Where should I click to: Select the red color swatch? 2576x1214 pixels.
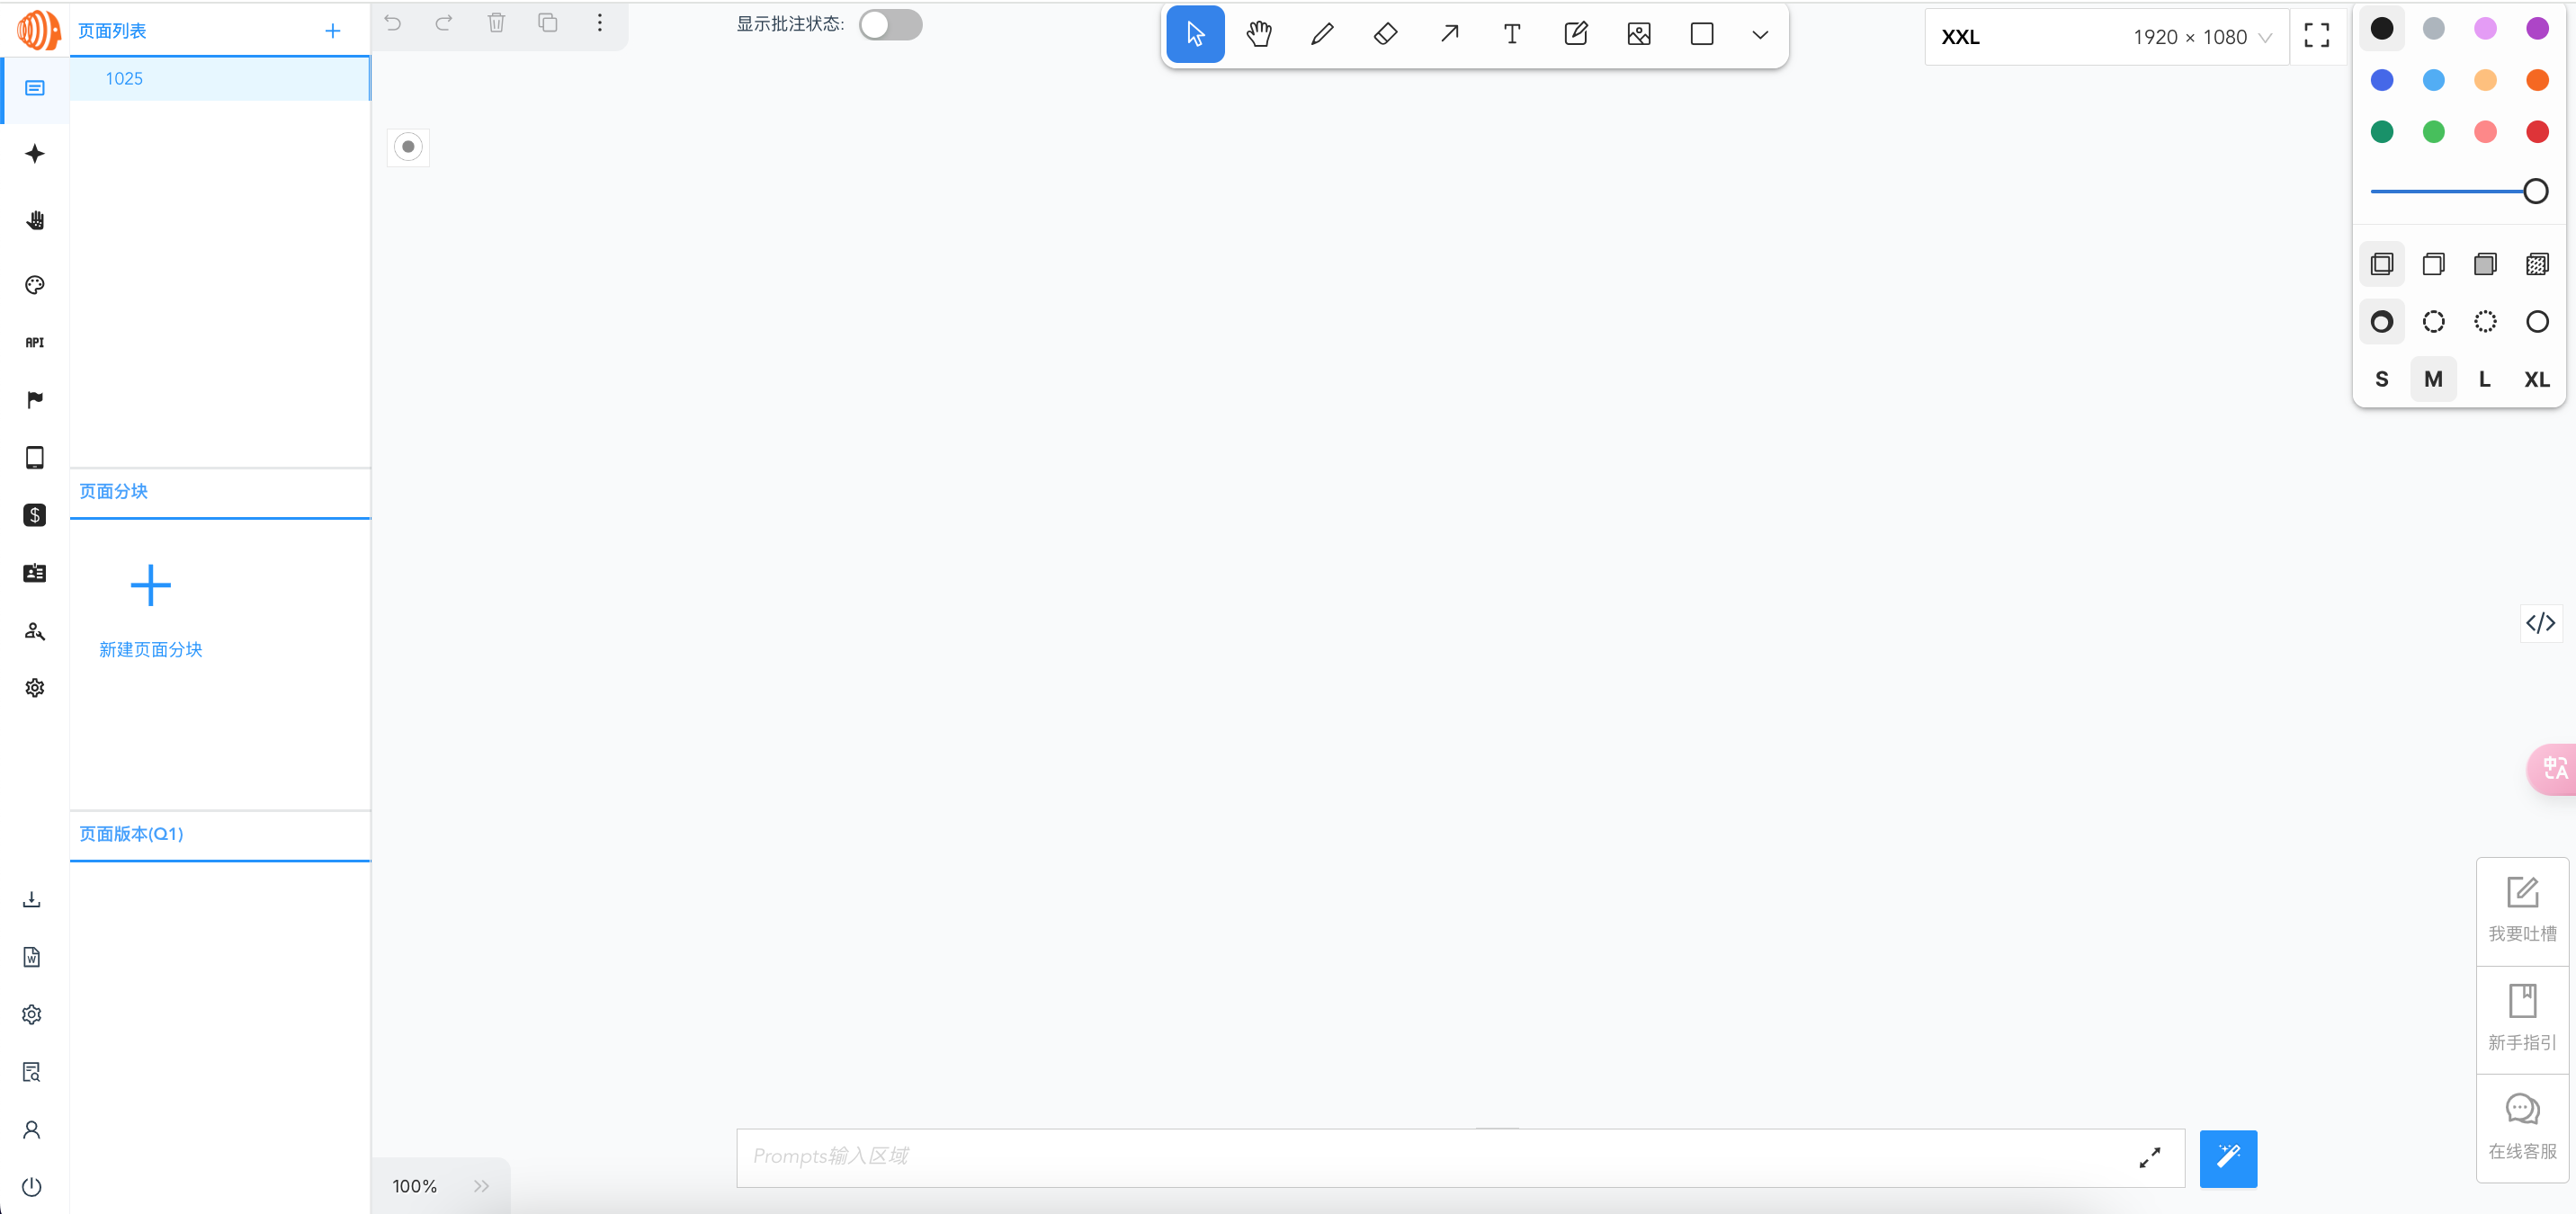2537,131
